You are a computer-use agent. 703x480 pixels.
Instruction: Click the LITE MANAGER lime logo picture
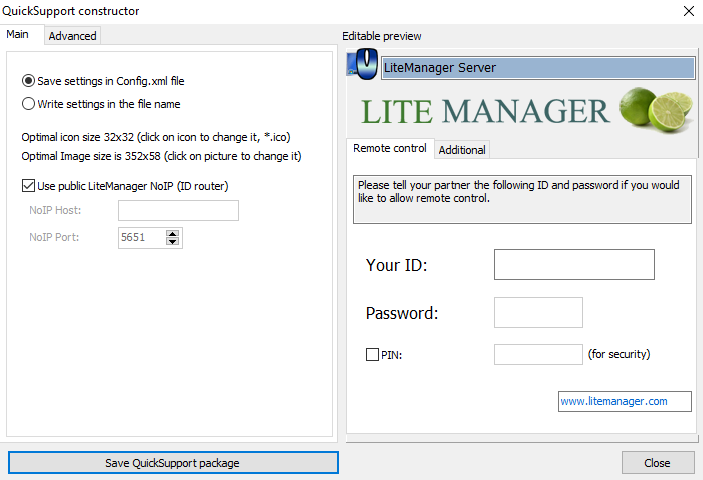point(520,109)
